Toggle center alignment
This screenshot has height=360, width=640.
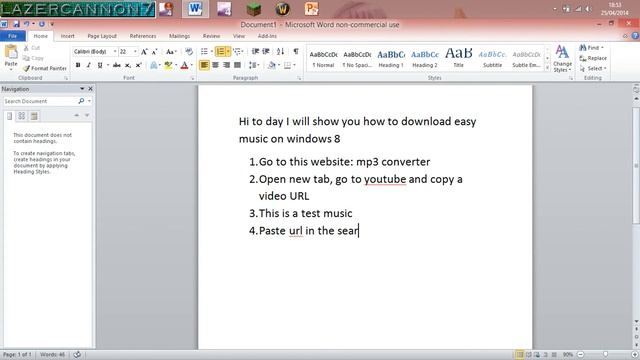tap(216, 65)
